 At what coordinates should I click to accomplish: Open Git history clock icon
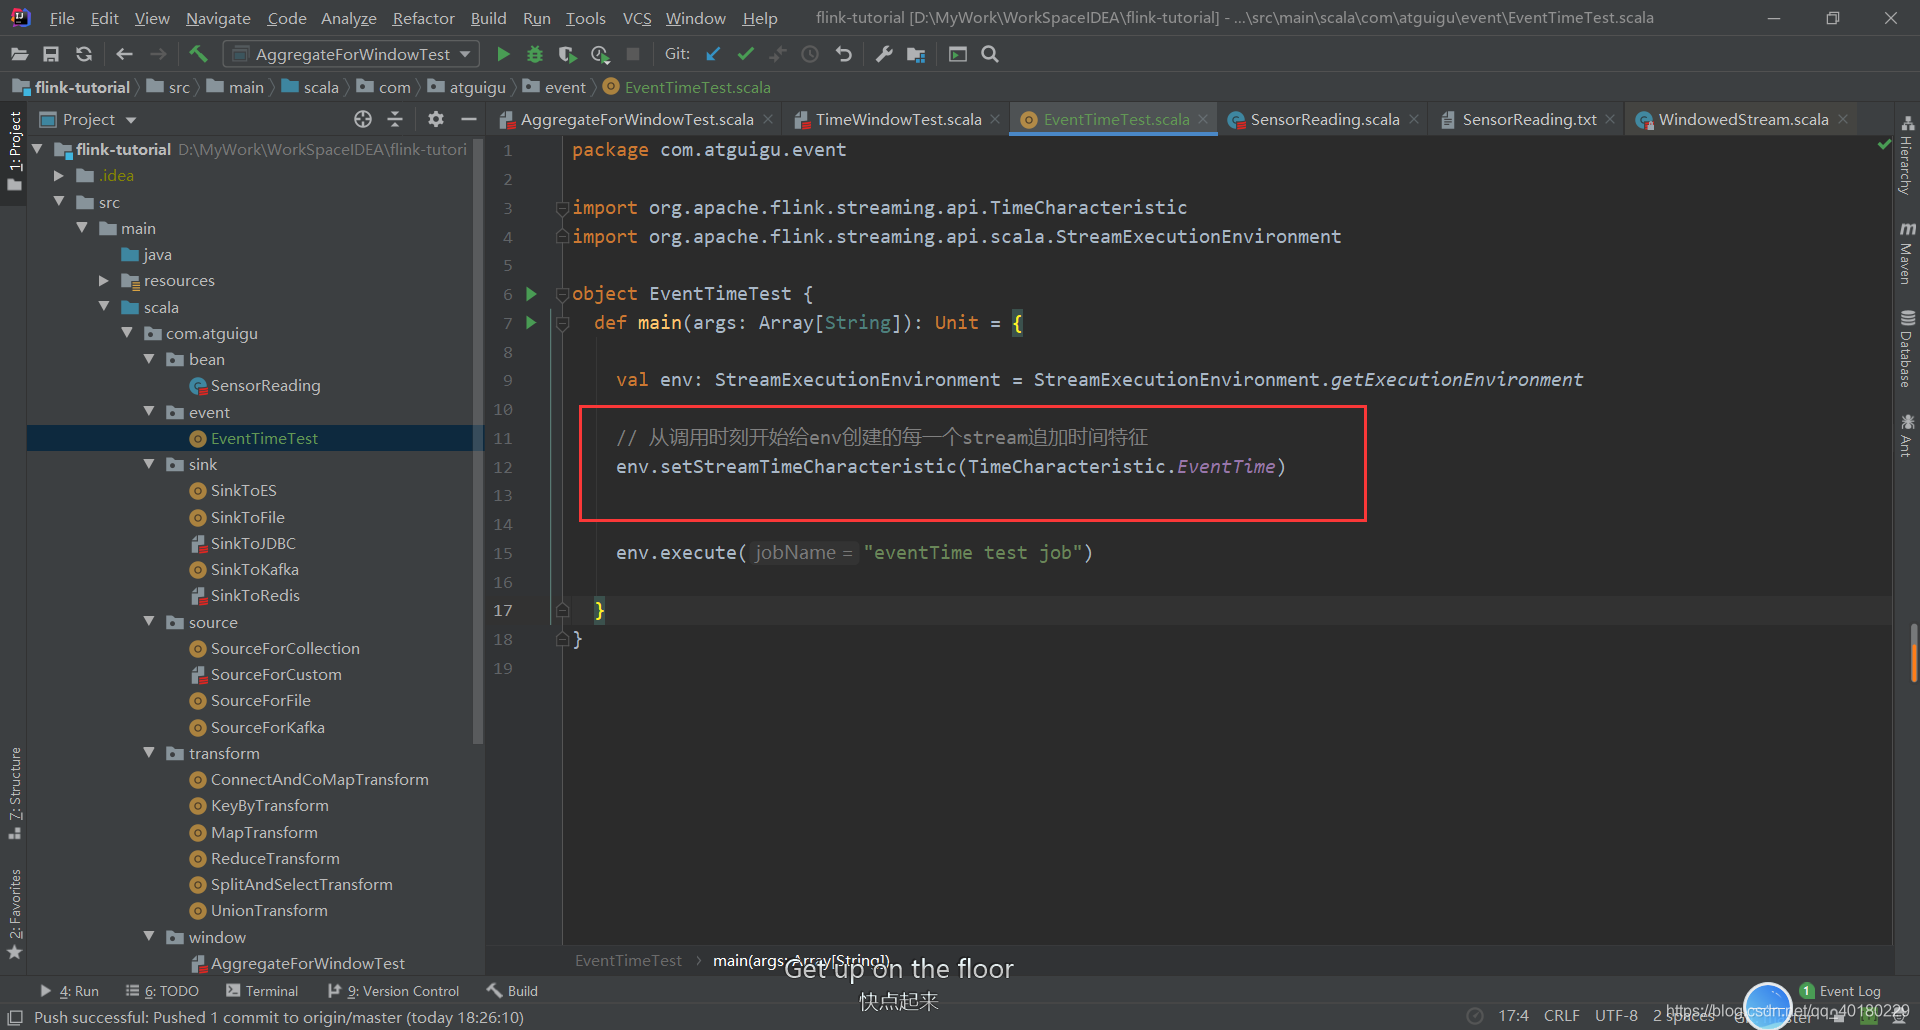pyautogui.click(x=810, y=54)
